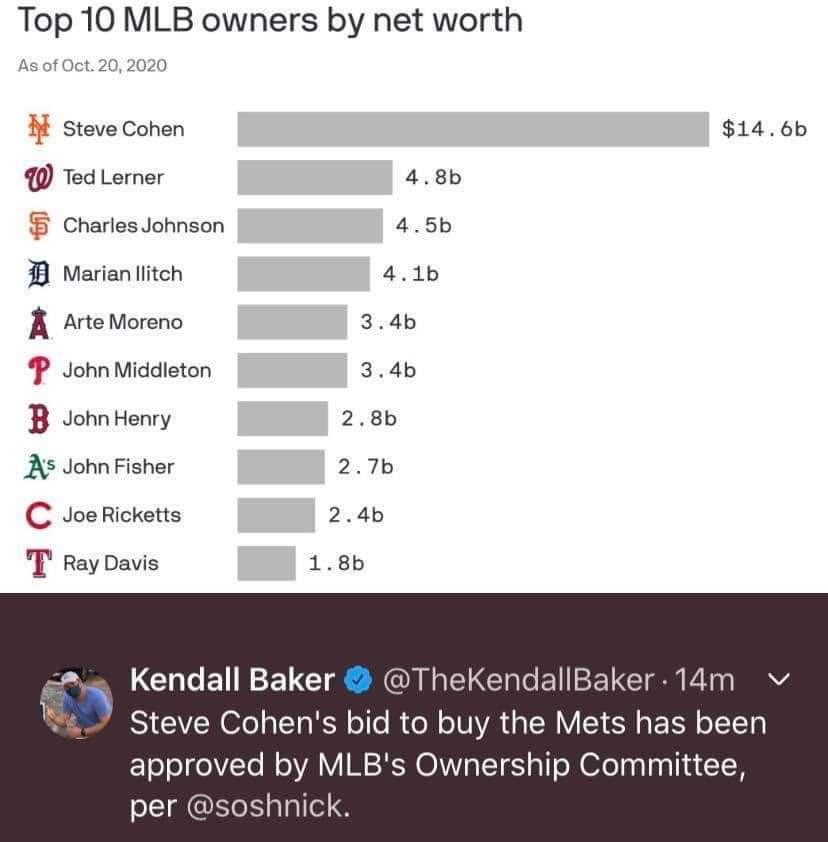Click the blue verified badge by Kendall Baker

(357, 680)
